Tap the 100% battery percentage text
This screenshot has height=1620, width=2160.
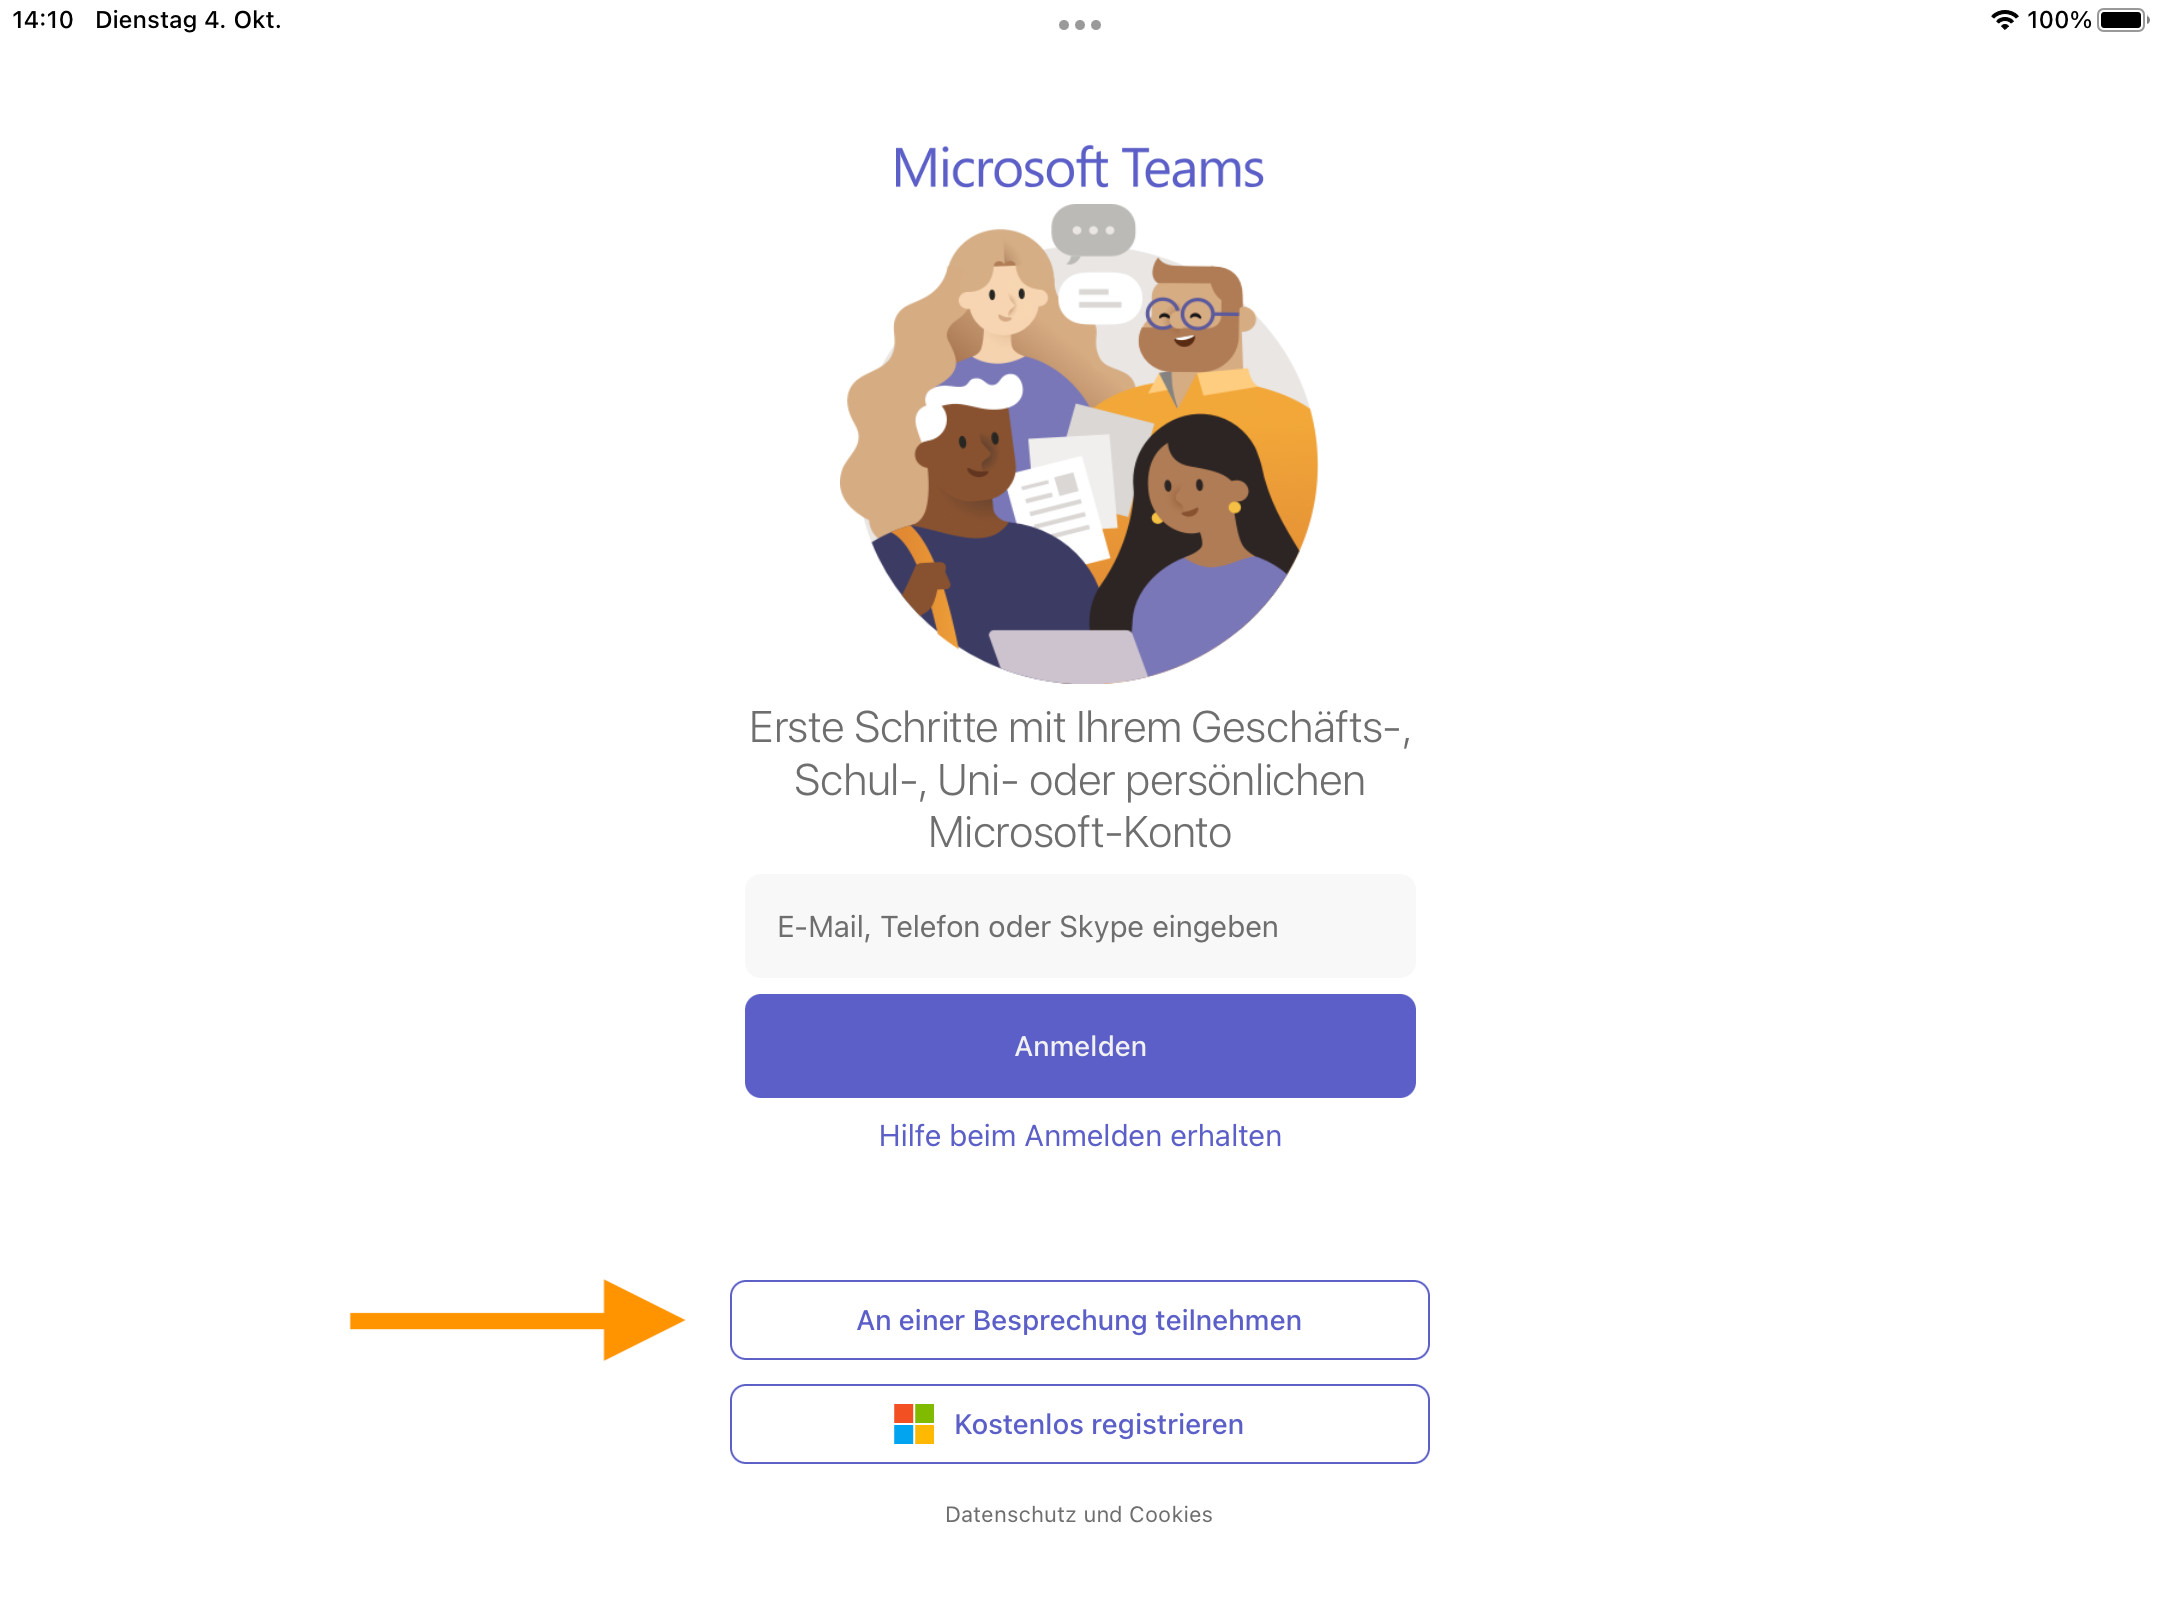point(2058,20)
